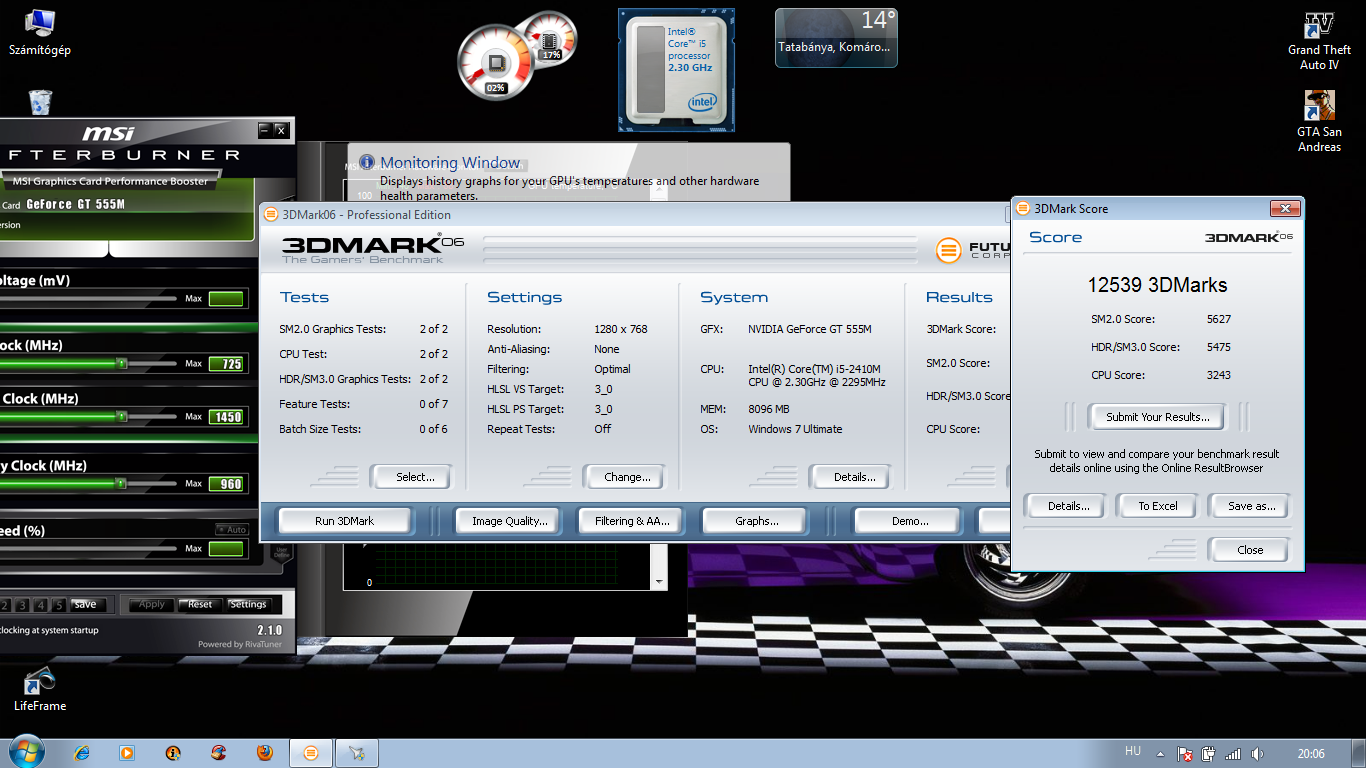Minimize the MSI Afterburner window
The image size is (1366, 768).
pyautogui.click(x=265, y=130)
